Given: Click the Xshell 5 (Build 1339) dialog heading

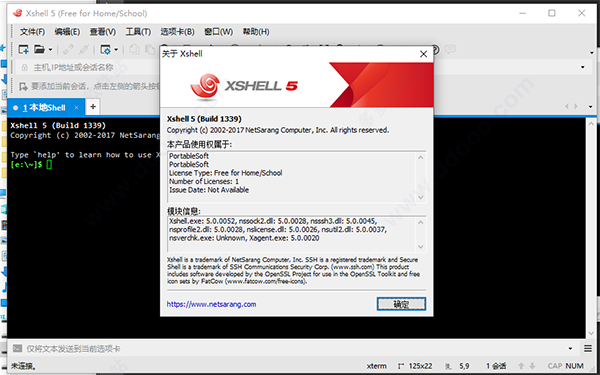Looking at the screenshot, I should tap(204, 119).
